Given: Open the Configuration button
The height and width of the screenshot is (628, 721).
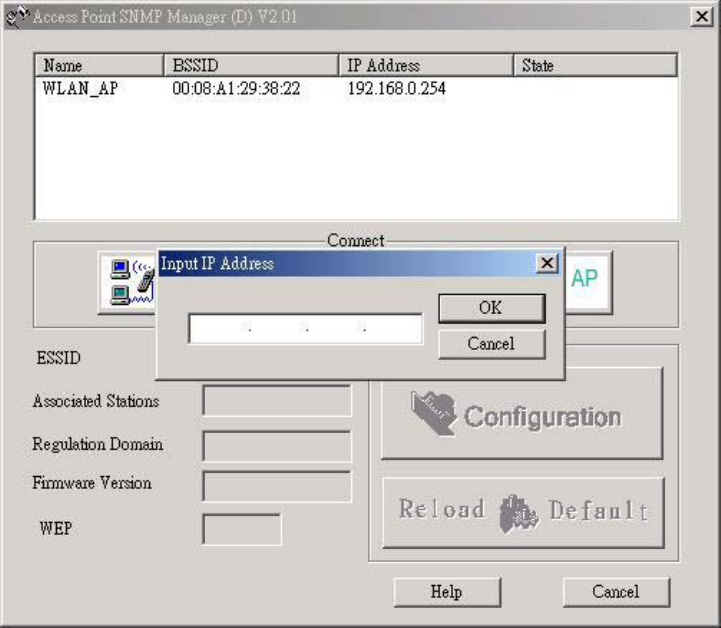Looking at the screenshot, I should 522,413.
